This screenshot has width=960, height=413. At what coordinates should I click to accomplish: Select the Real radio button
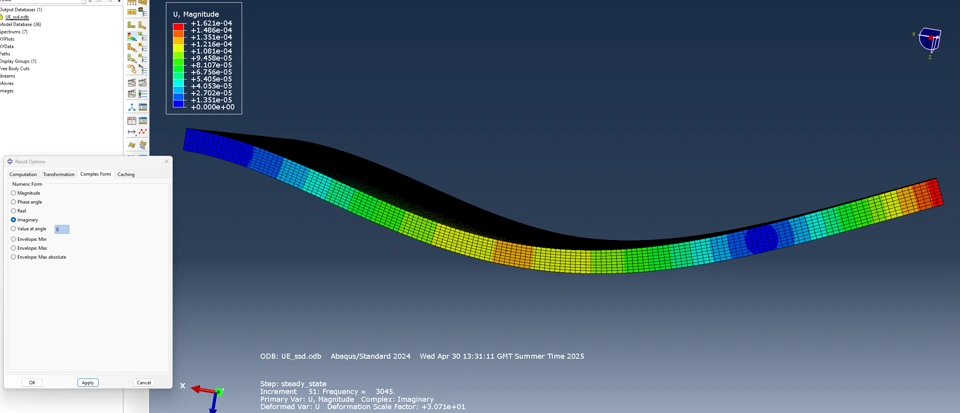13,210
